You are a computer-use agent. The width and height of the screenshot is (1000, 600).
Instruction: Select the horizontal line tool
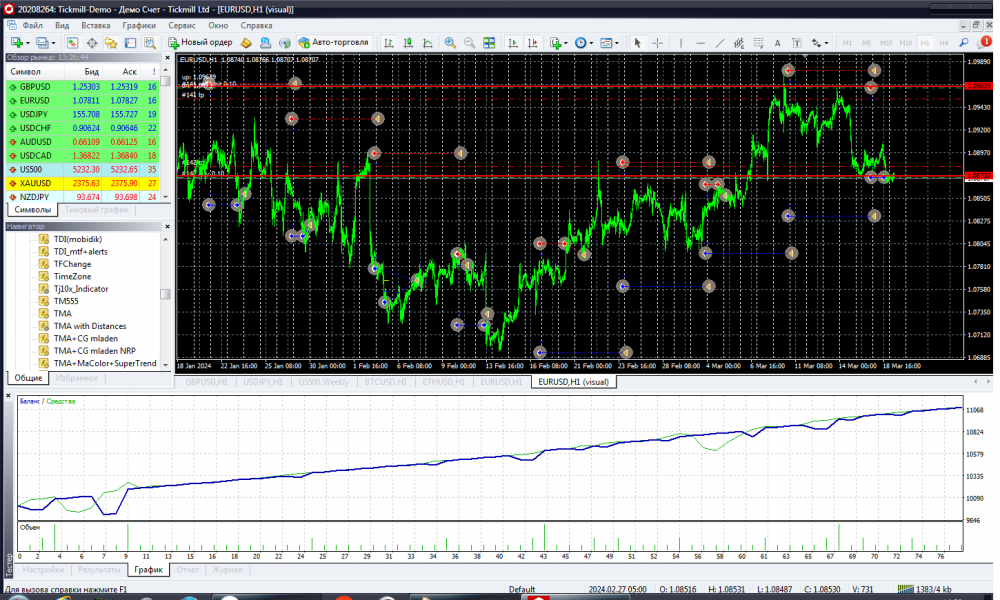tap(700, 43)
